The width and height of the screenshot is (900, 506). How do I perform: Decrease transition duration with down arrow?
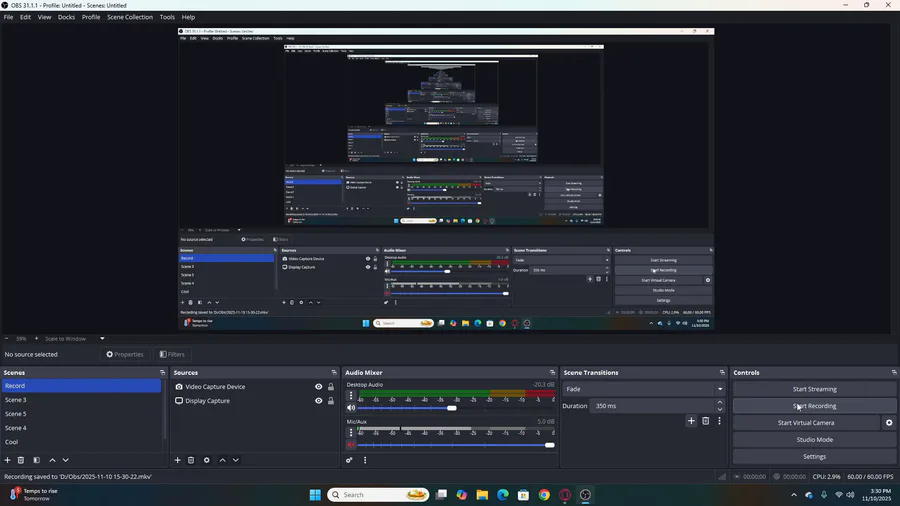pos(720,409)
